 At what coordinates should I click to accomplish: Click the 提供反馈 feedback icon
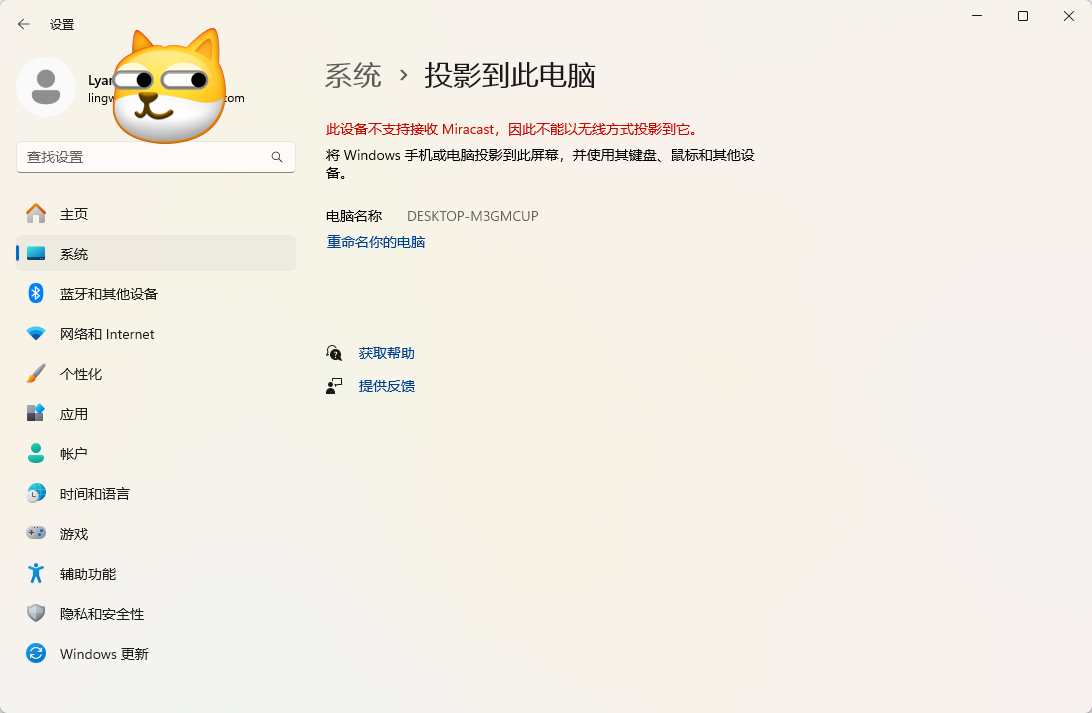pos(334,385)
